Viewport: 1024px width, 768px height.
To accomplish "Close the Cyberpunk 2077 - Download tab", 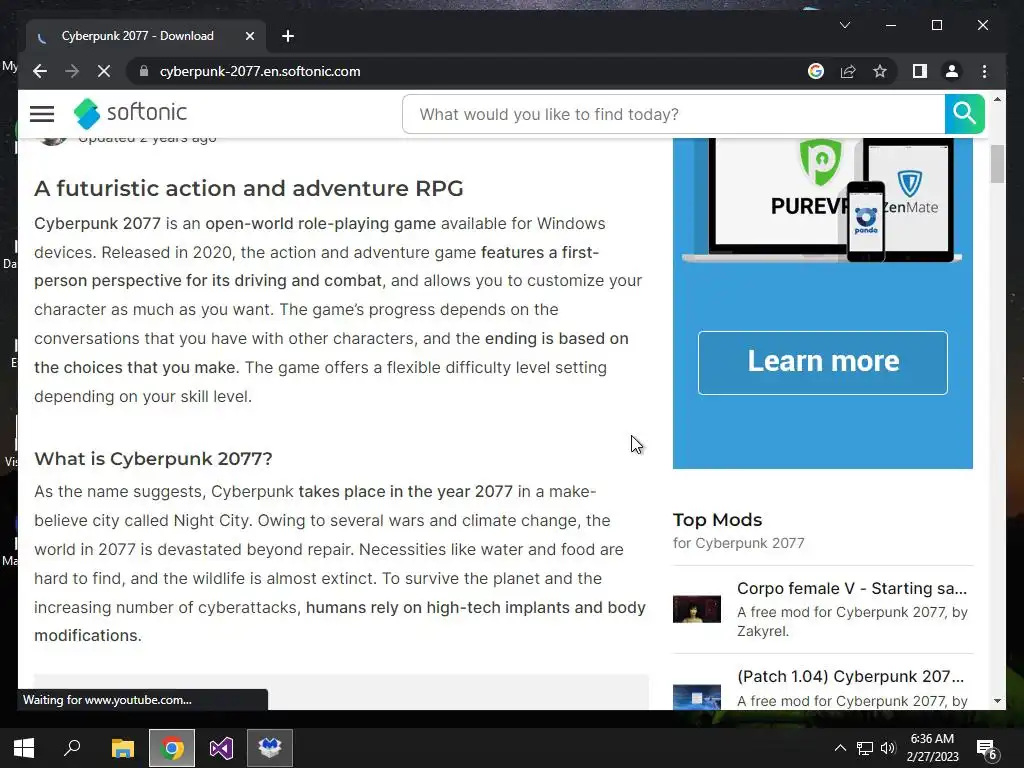I will point(249,36).
